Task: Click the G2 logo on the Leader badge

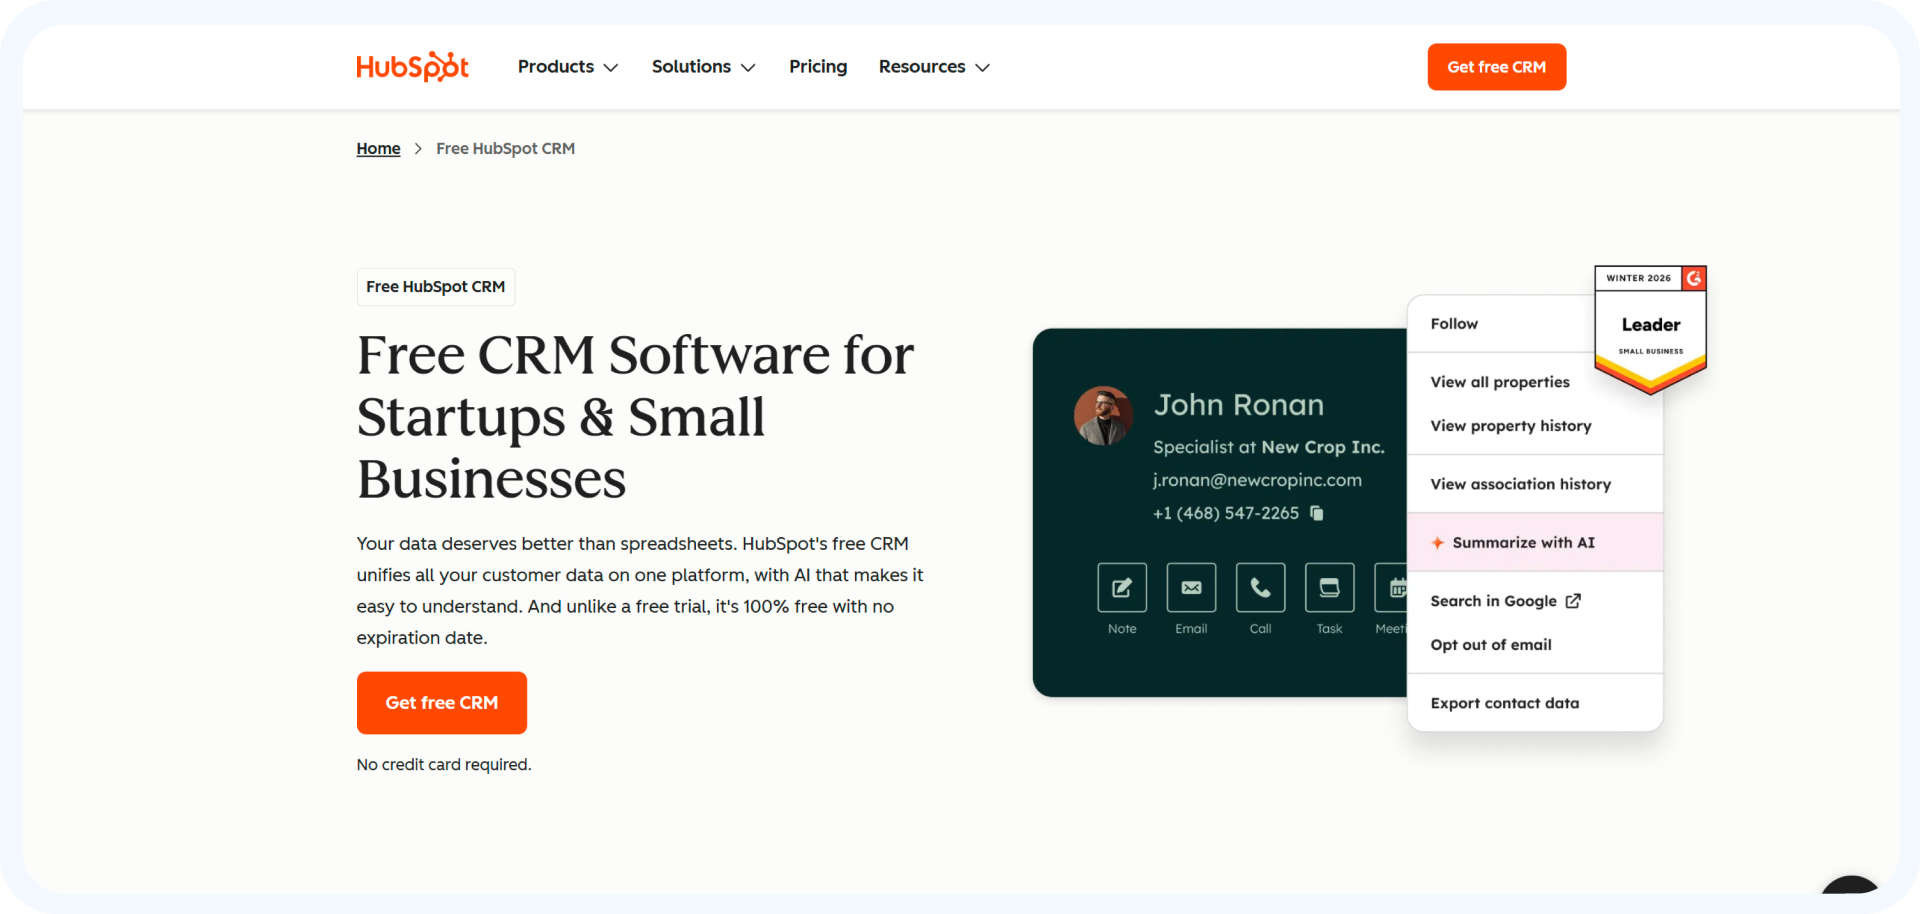Action: pyautogui.click(x=1692, y=278)
